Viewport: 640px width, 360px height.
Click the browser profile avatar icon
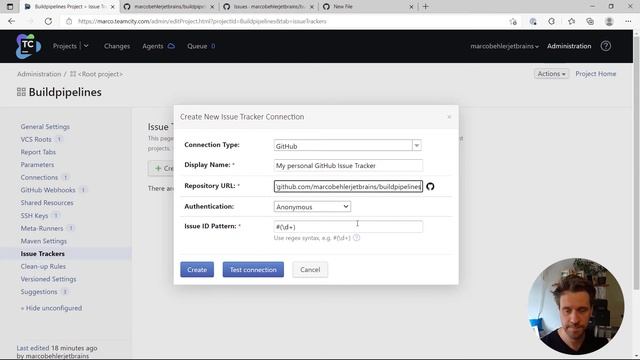pyautogui.click(x=609, y=21)
